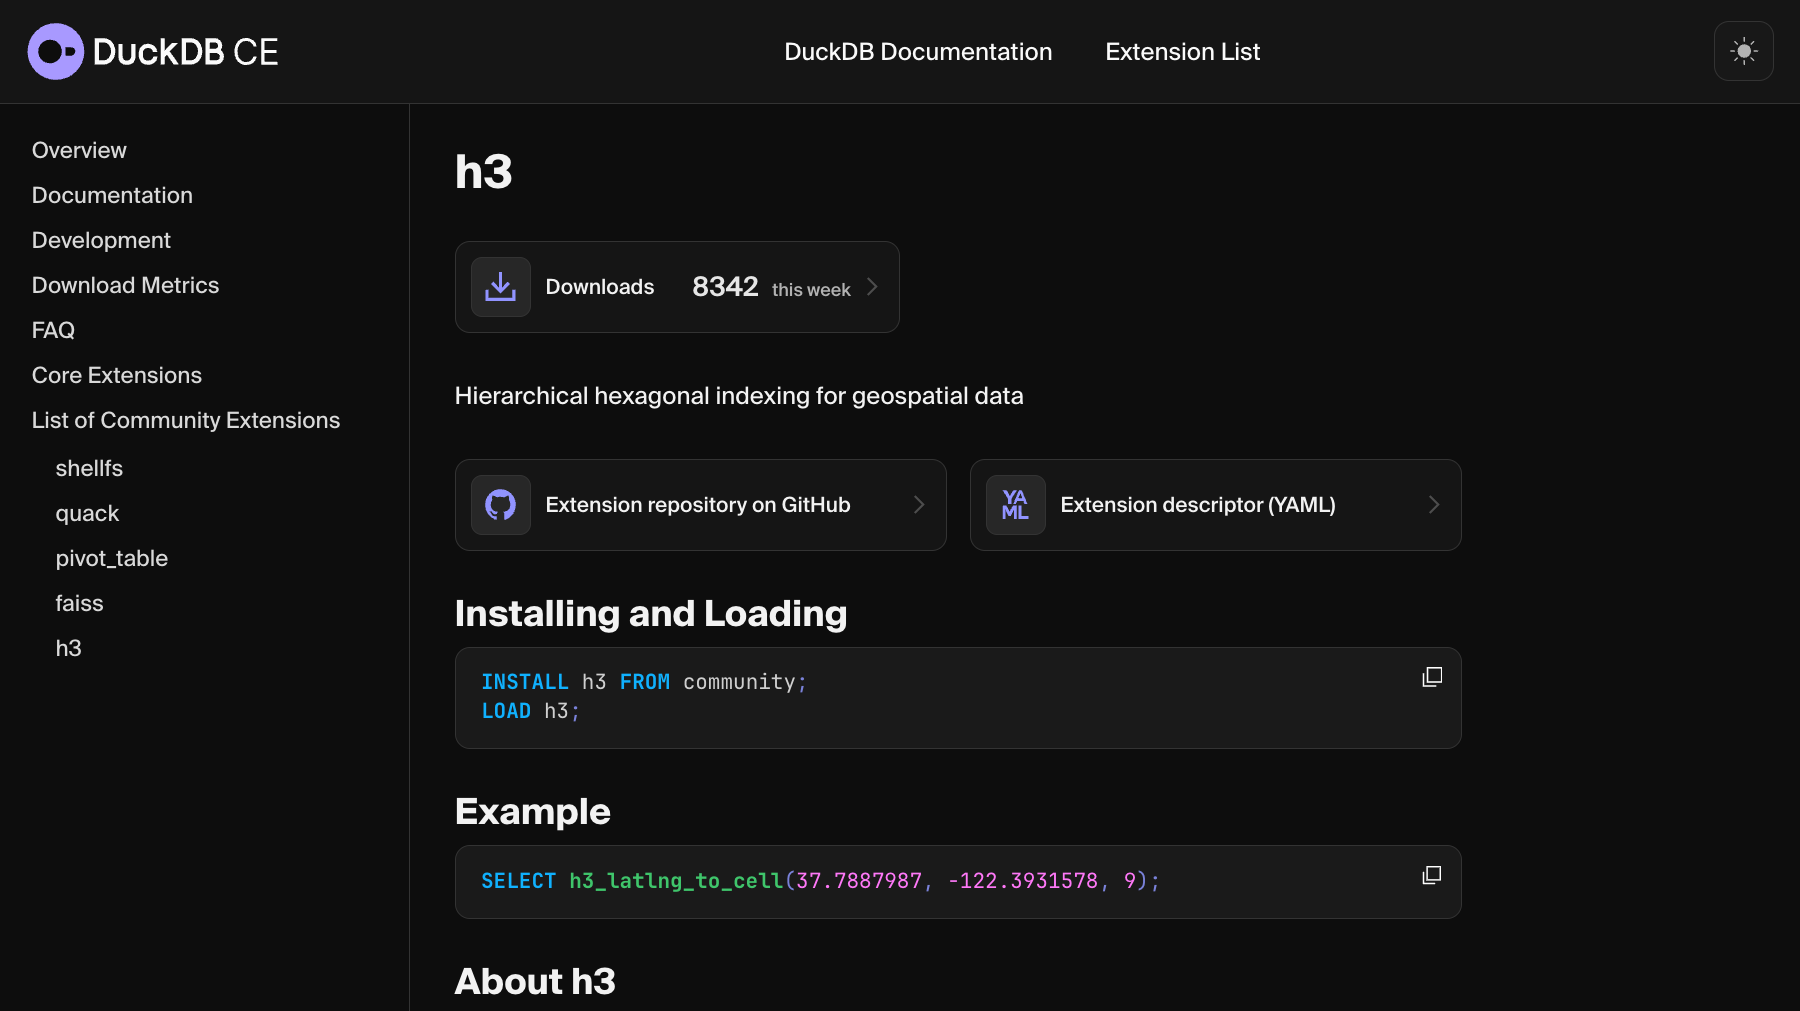Click the 'this week' label
This screenshot has height=1011, width=1800.
point(811,290)
